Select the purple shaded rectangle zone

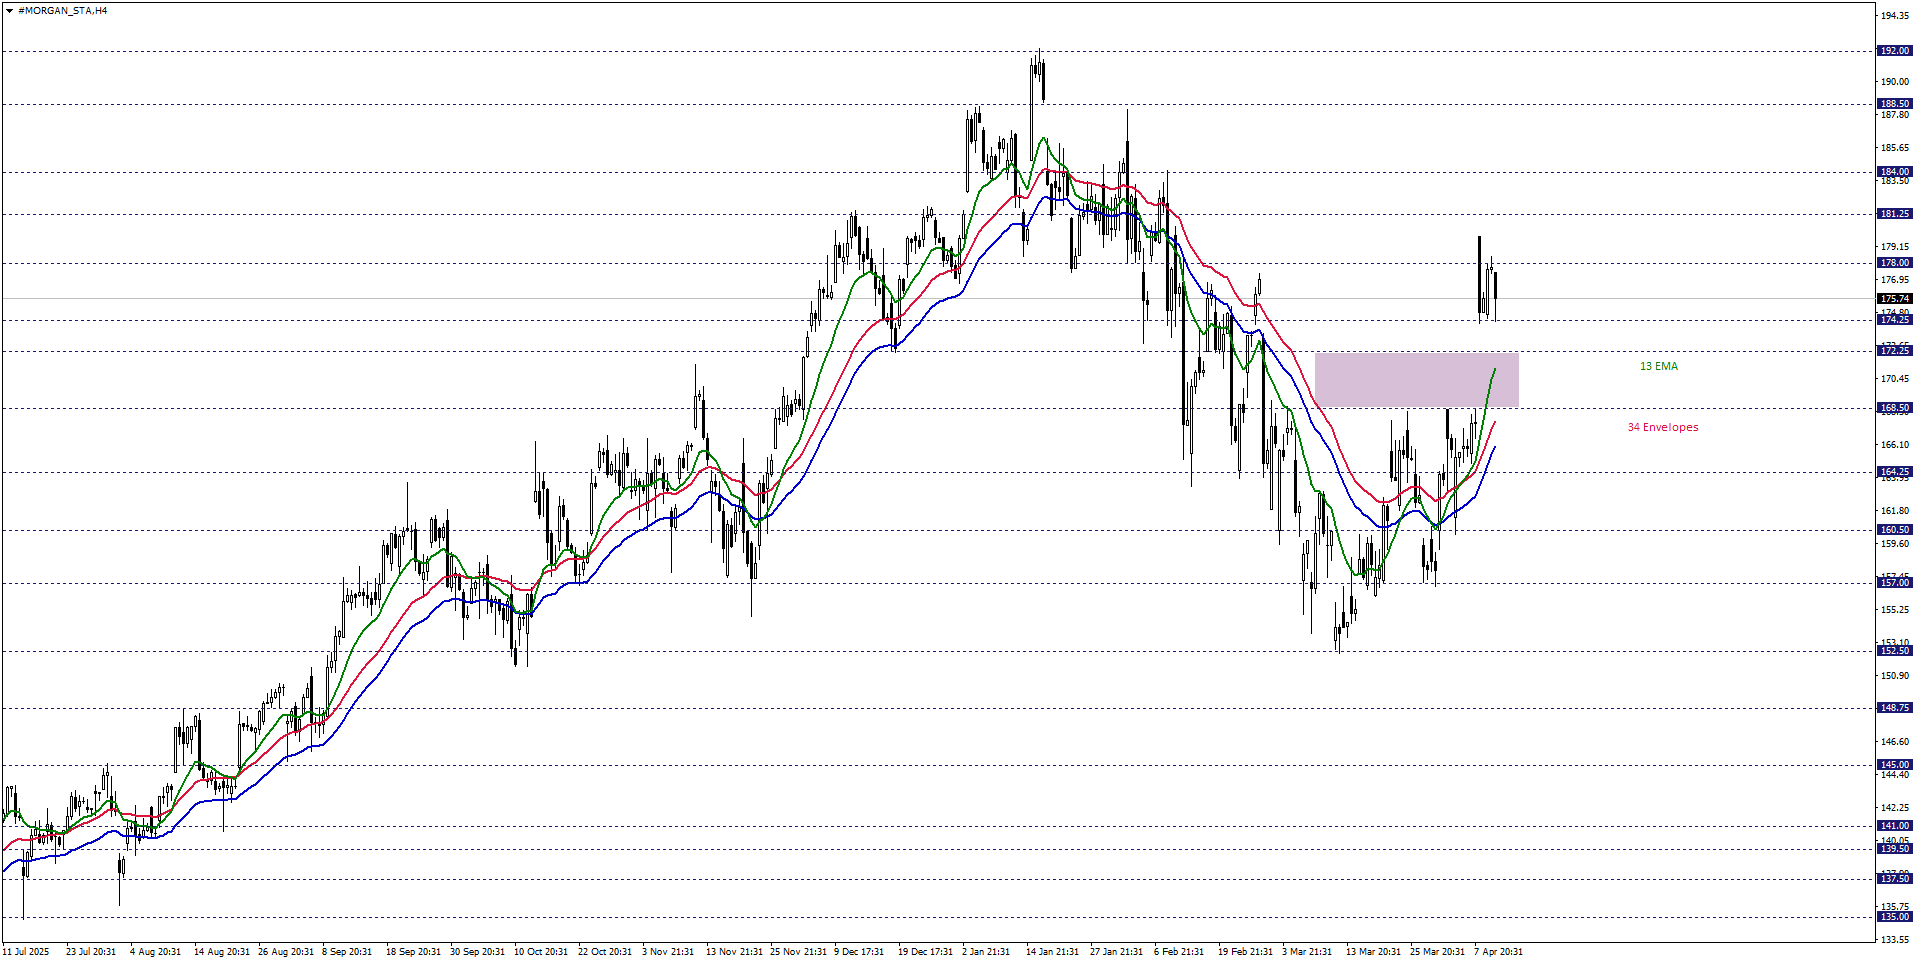1415,380
